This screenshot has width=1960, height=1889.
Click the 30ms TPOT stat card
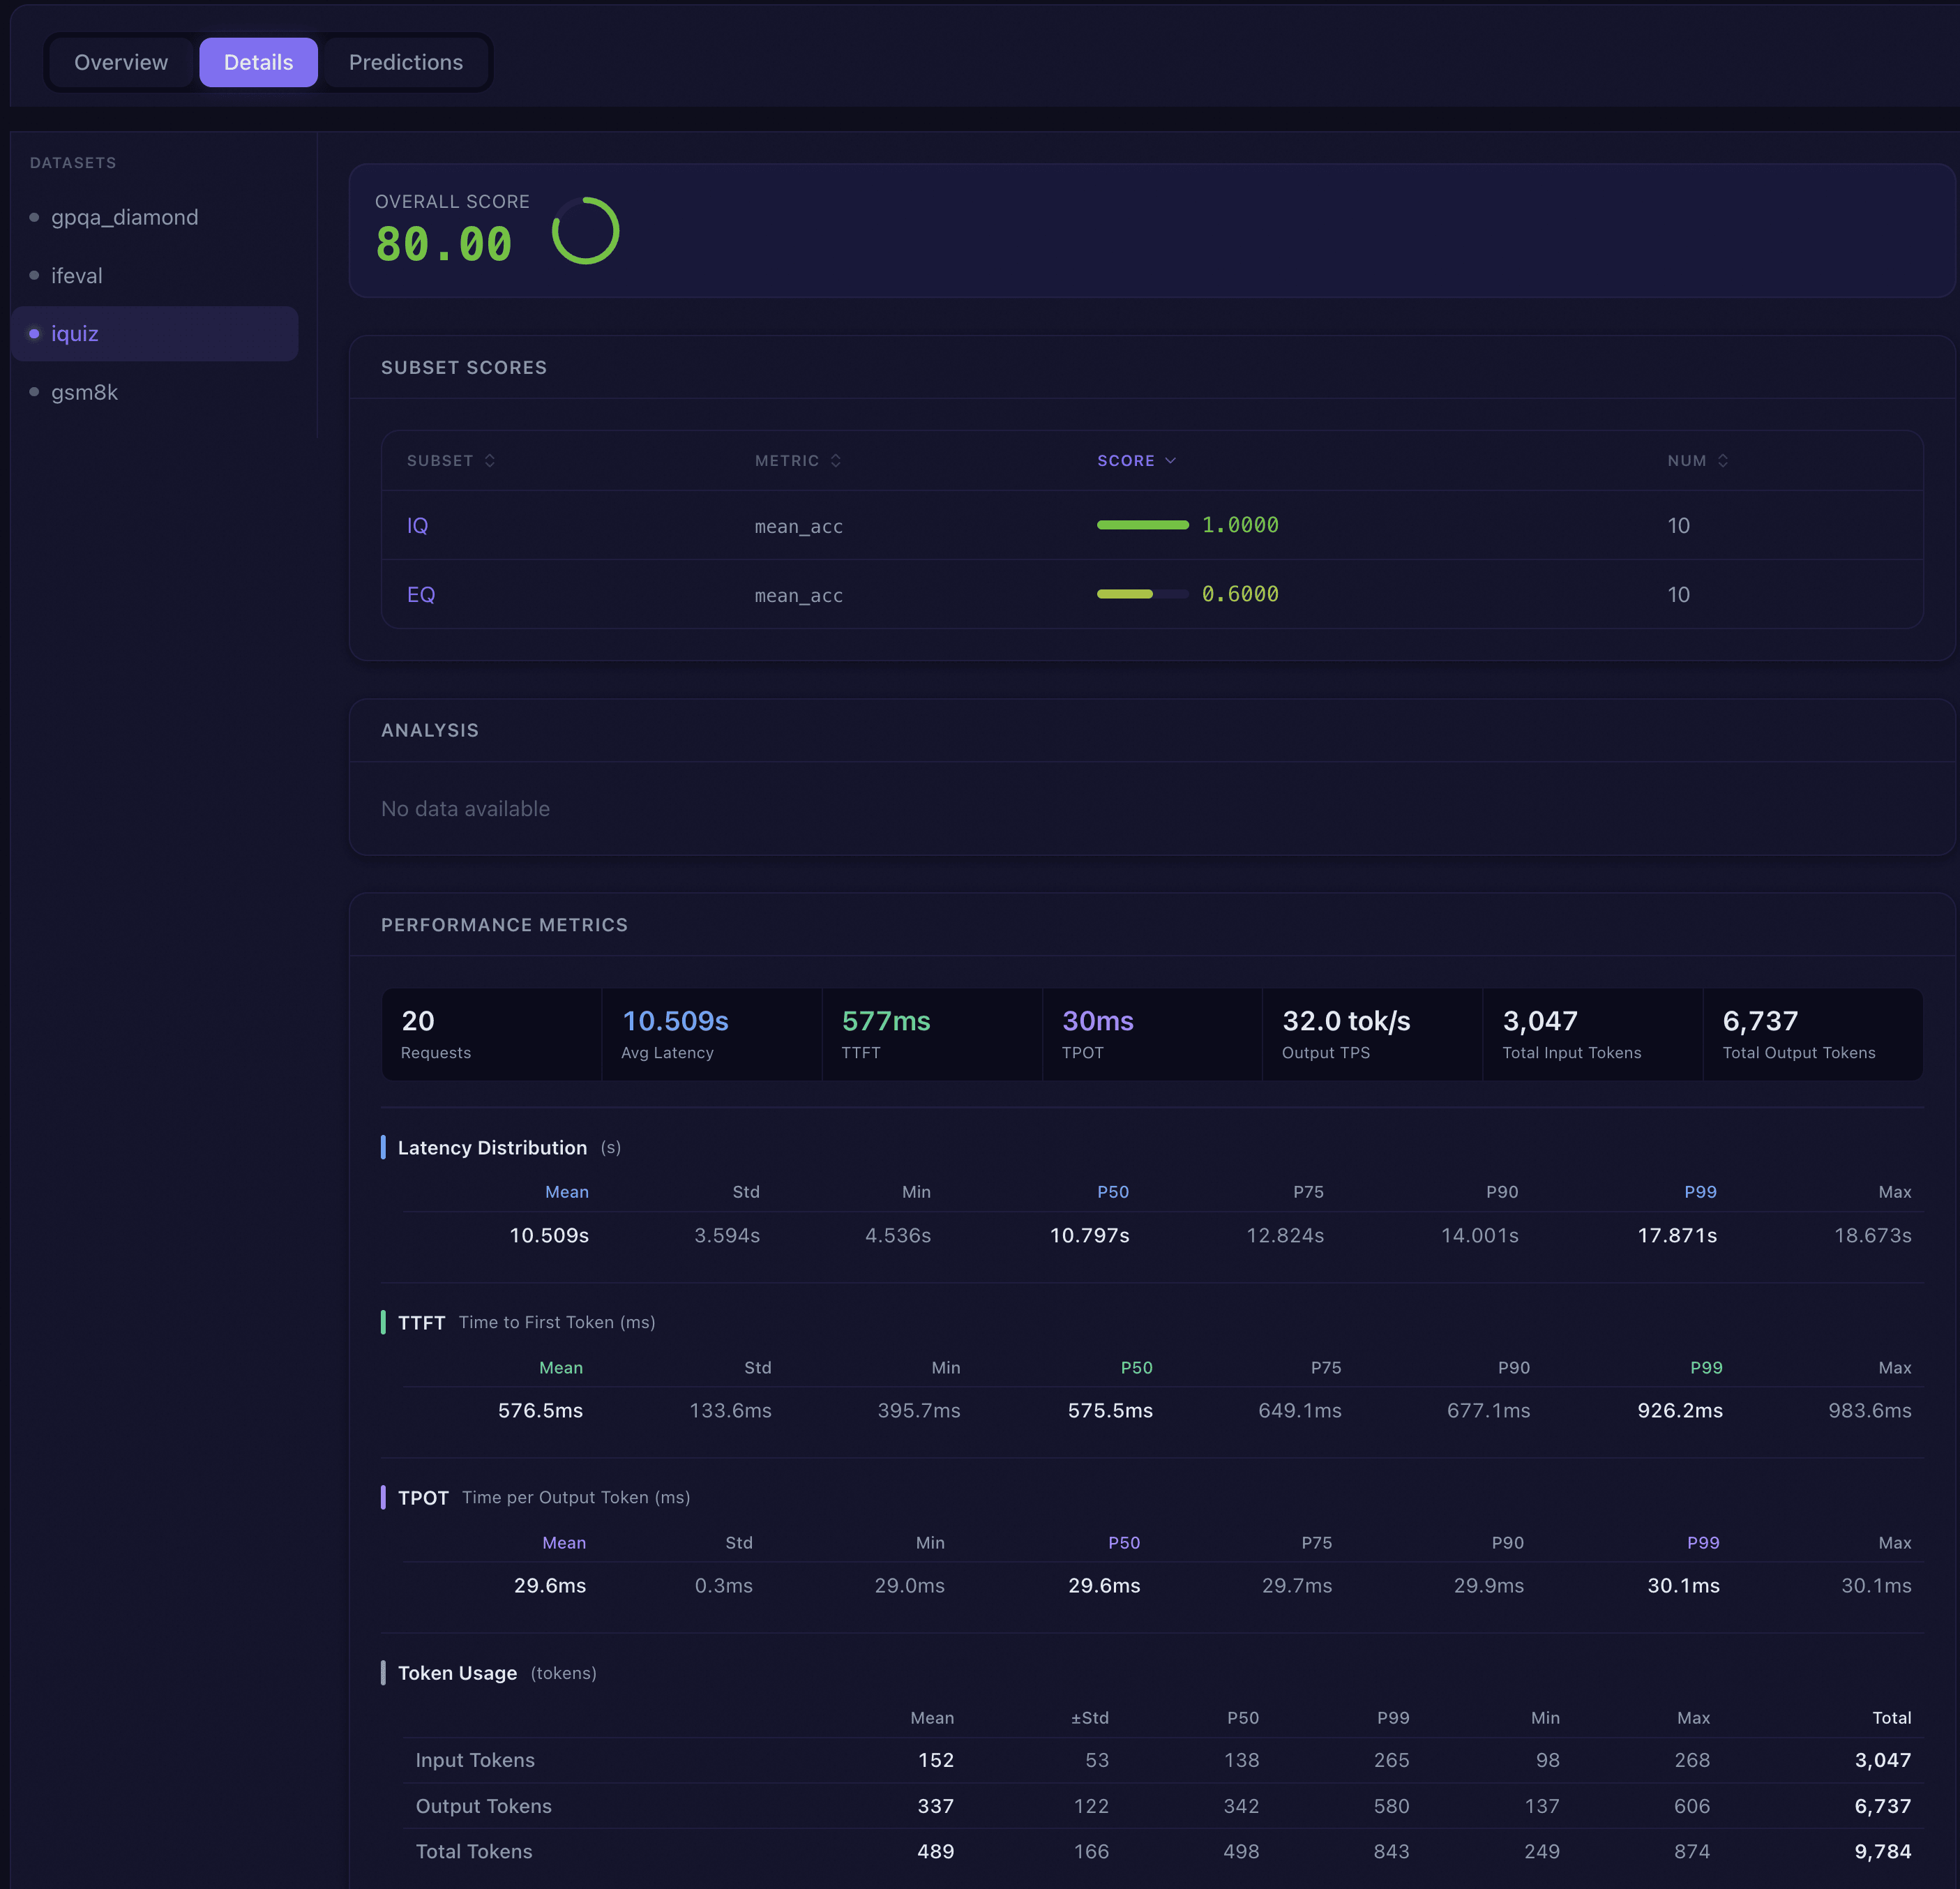click(1152, 1034)
